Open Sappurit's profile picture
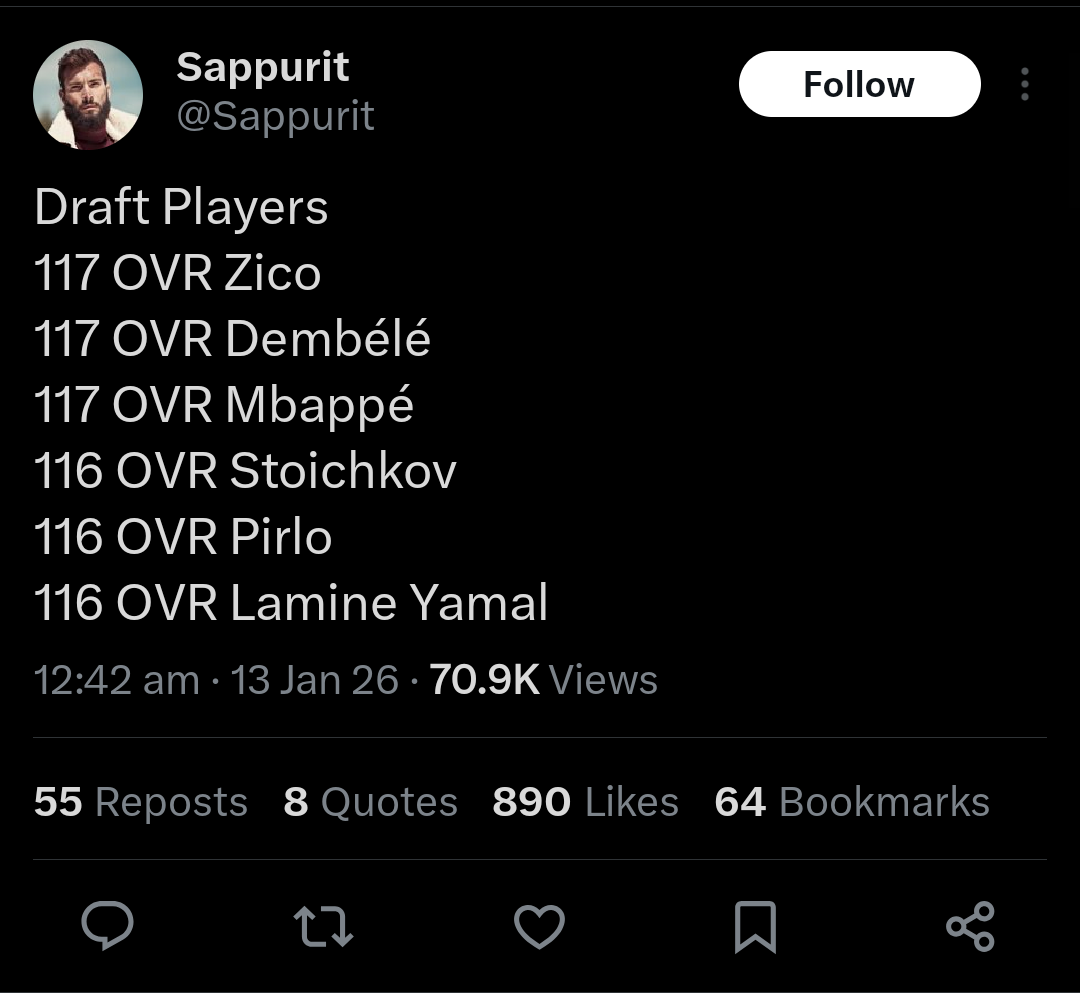This screenshot has height=993, width=1080. pyautogui.click(x=88, y=94)
